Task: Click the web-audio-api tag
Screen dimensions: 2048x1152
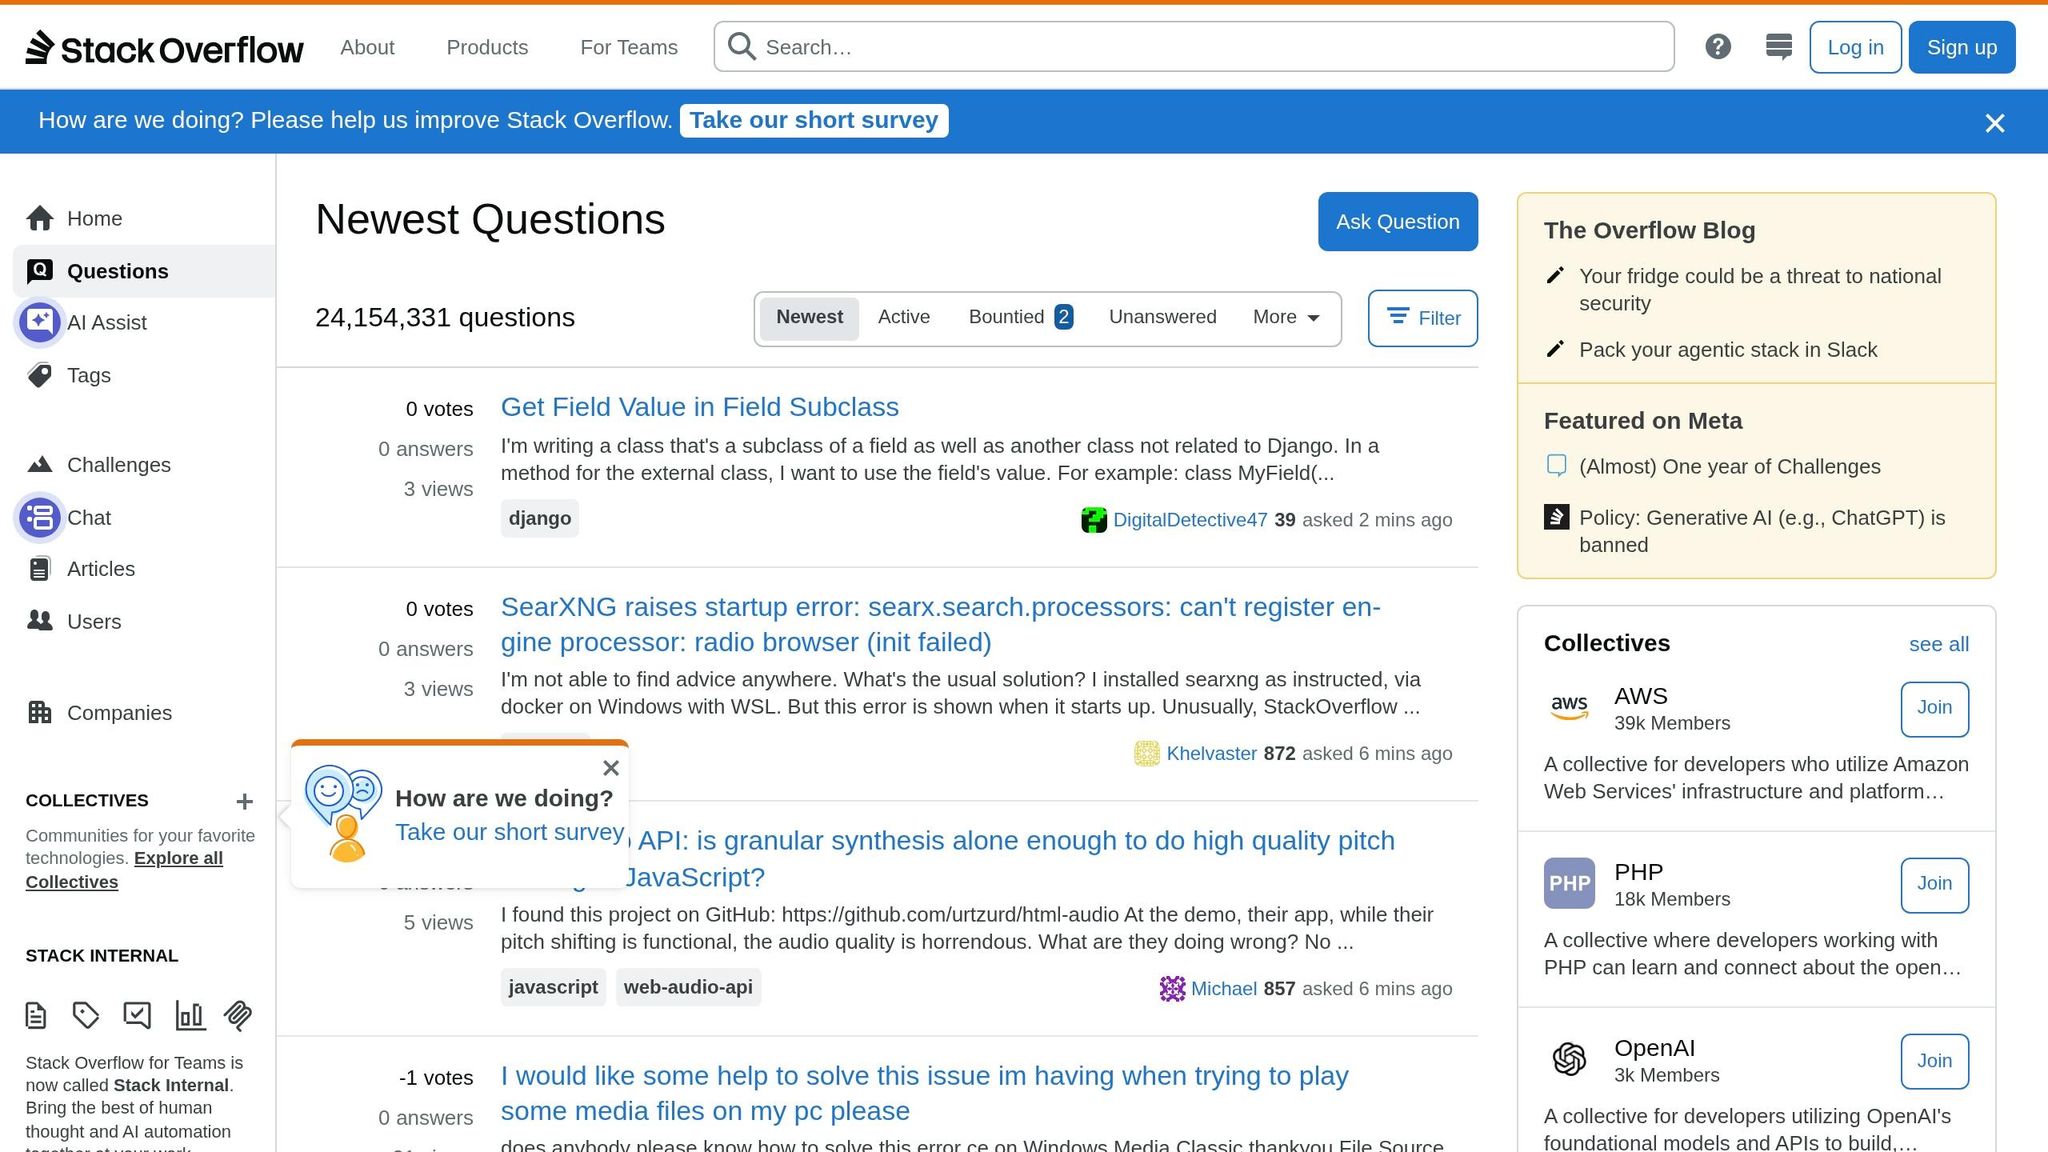Action: coord(688,987)
